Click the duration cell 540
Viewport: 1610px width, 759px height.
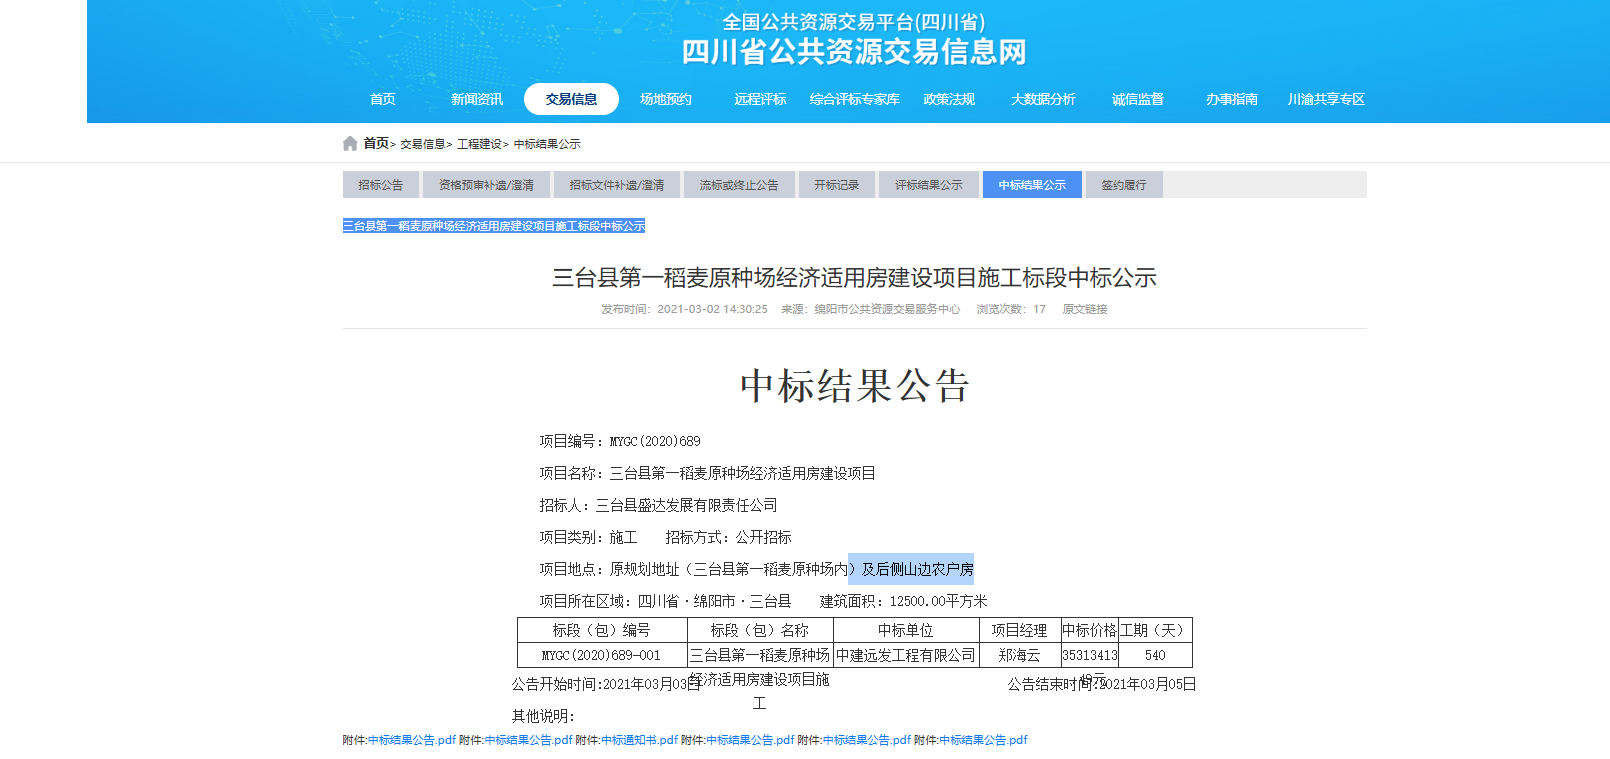coord(1155,655)
